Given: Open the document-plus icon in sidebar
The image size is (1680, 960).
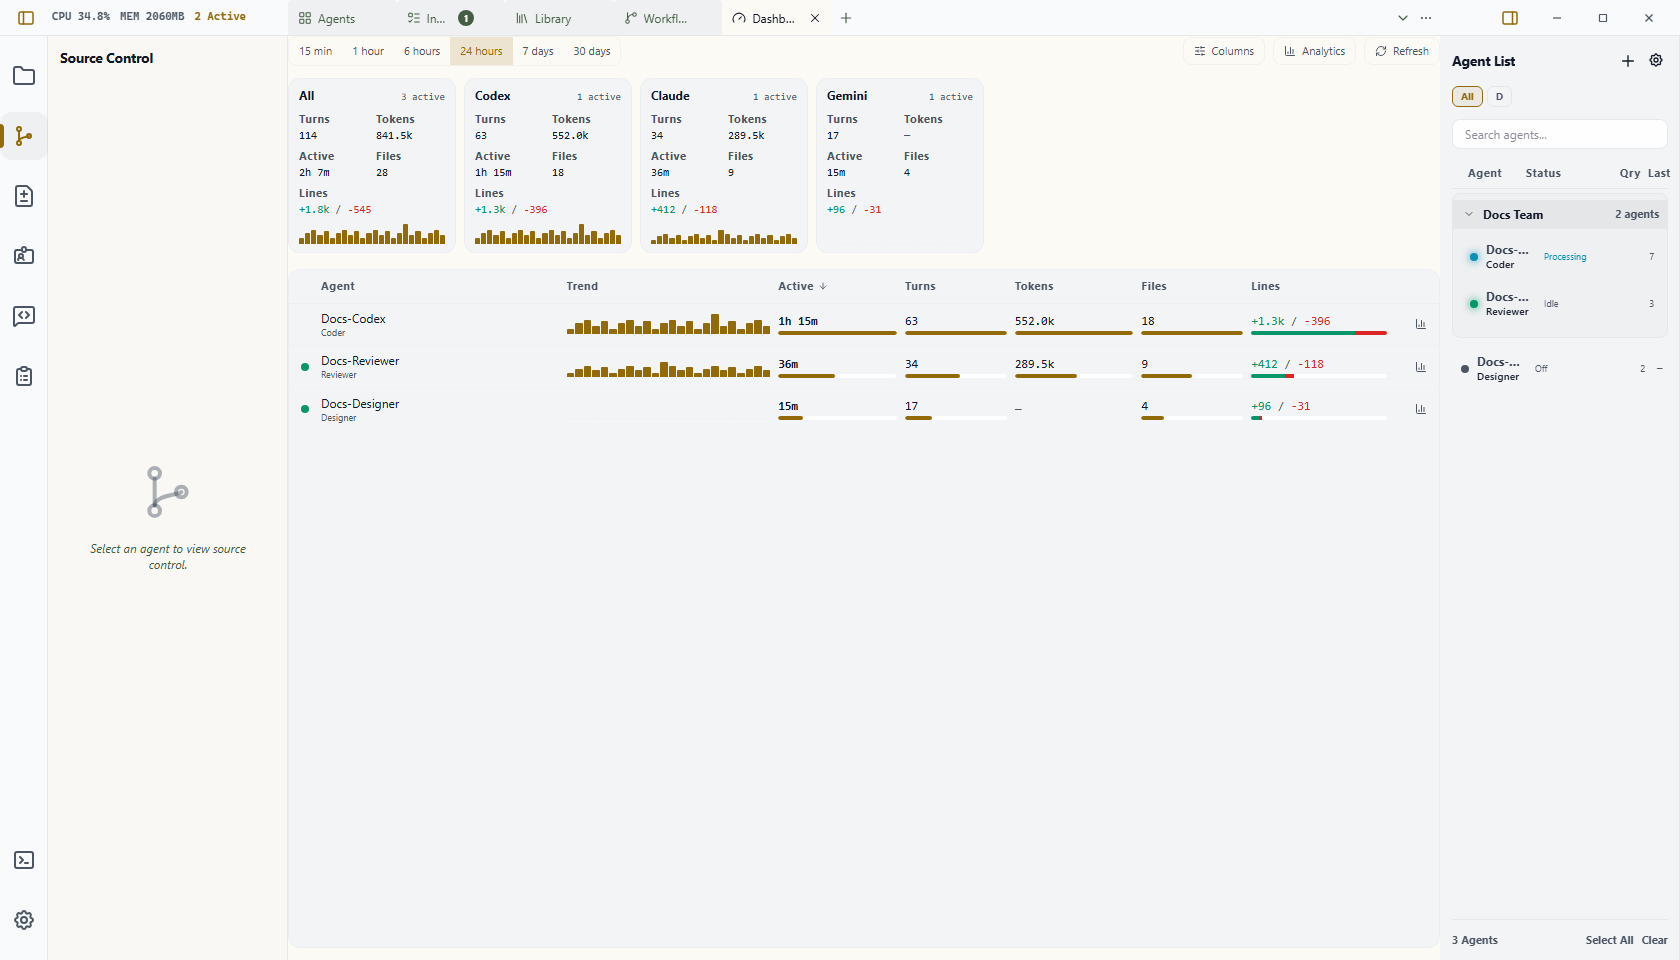Looking at the screenshot, I should click(24, 196).
